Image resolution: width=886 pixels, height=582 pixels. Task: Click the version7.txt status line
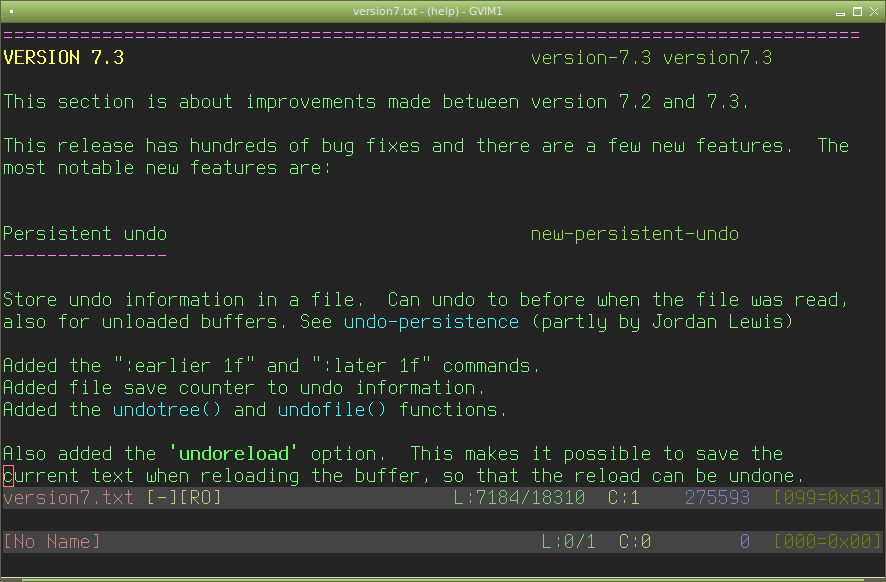coord(442,498)
